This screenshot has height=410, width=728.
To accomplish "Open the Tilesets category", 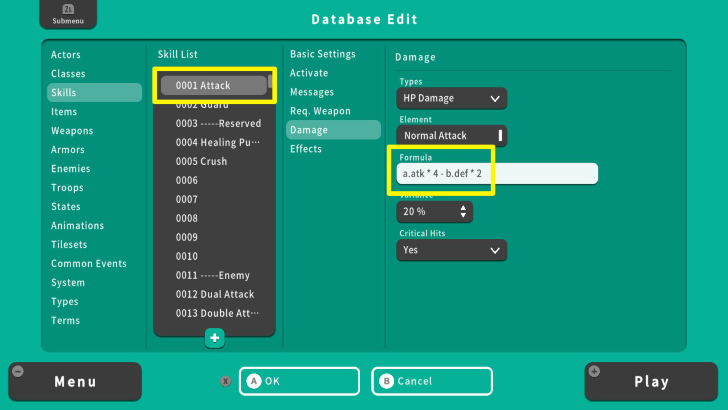I will [x=69, y=245].
